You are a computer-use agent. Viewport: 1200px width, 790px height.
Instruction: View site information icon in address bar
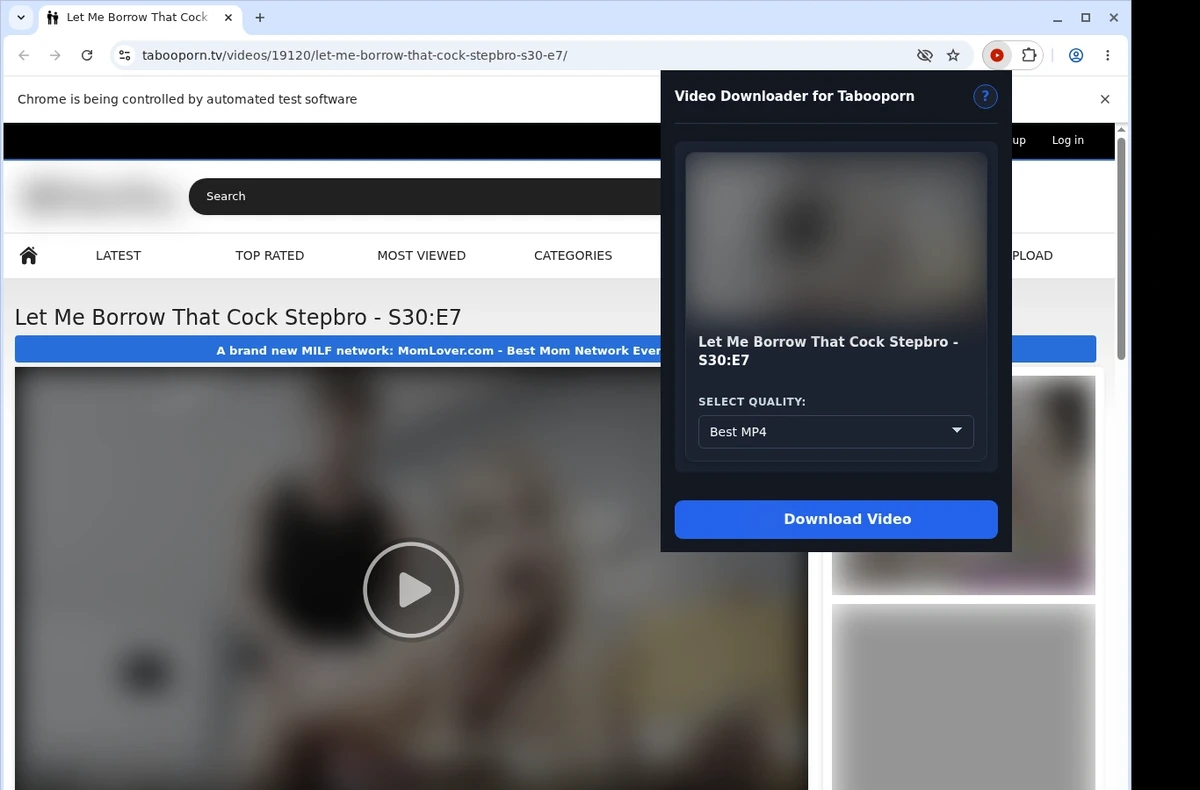pyautogui.click(x=124, y=56)
